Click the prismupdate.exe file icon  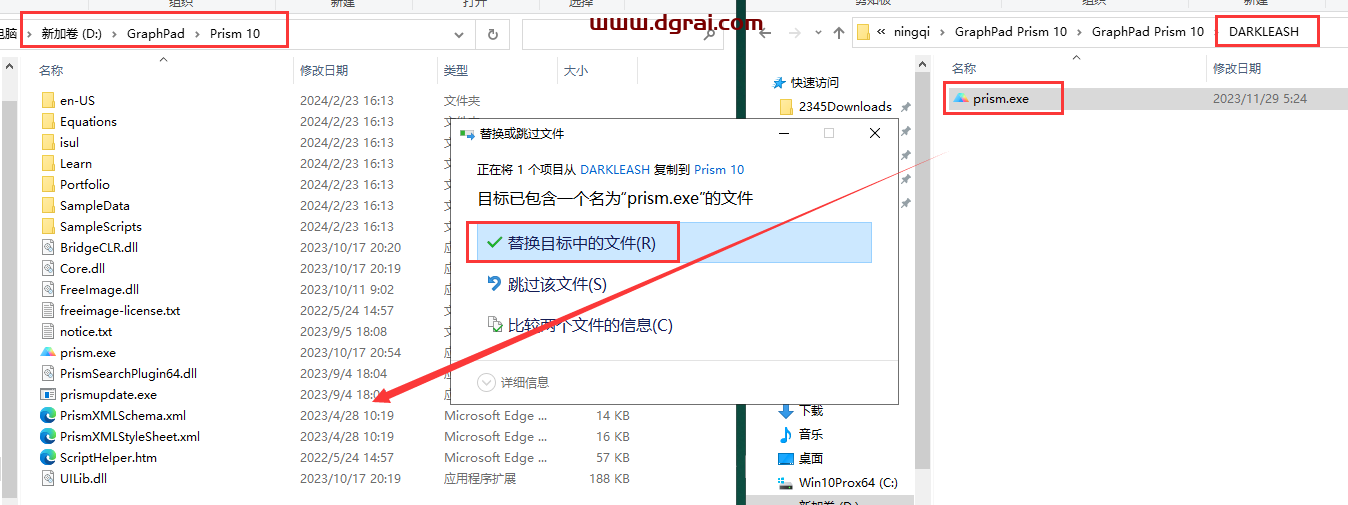(48, 394)
